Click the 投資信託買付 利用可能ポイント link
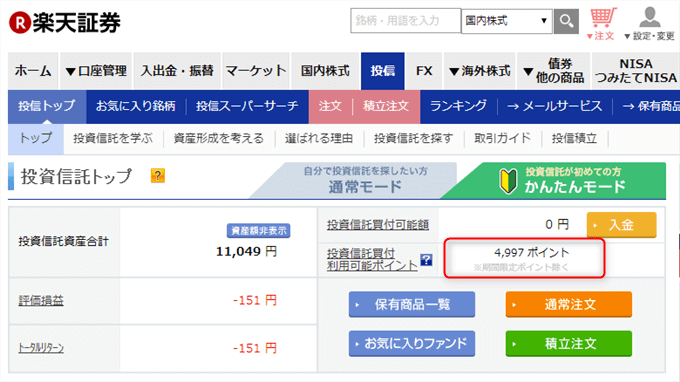The height and width of the screenshot is (382, 680). 372,260
